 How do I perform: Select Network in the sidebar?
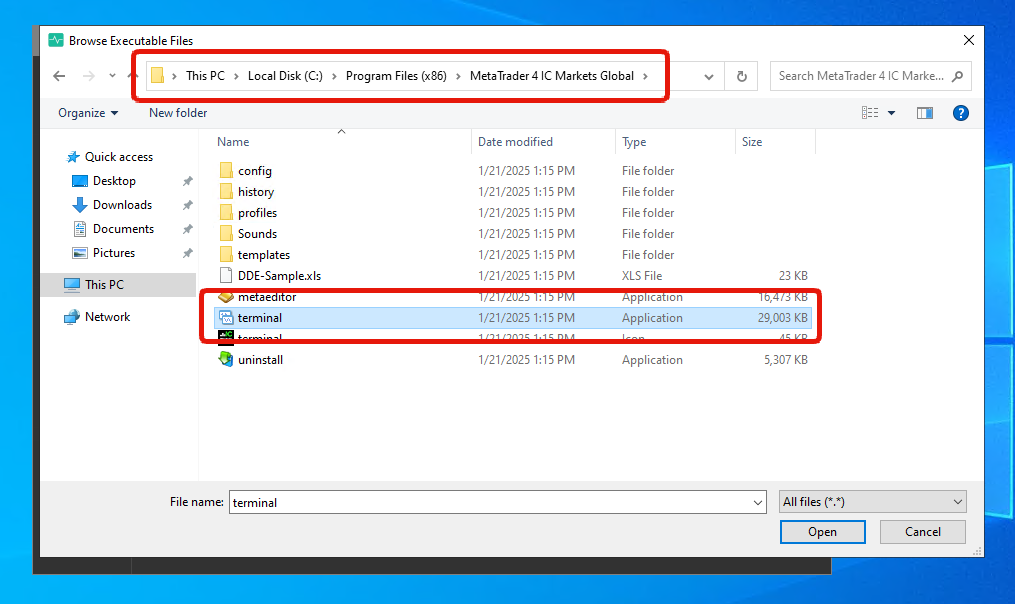pyautogui.click(x=107, y=317)
